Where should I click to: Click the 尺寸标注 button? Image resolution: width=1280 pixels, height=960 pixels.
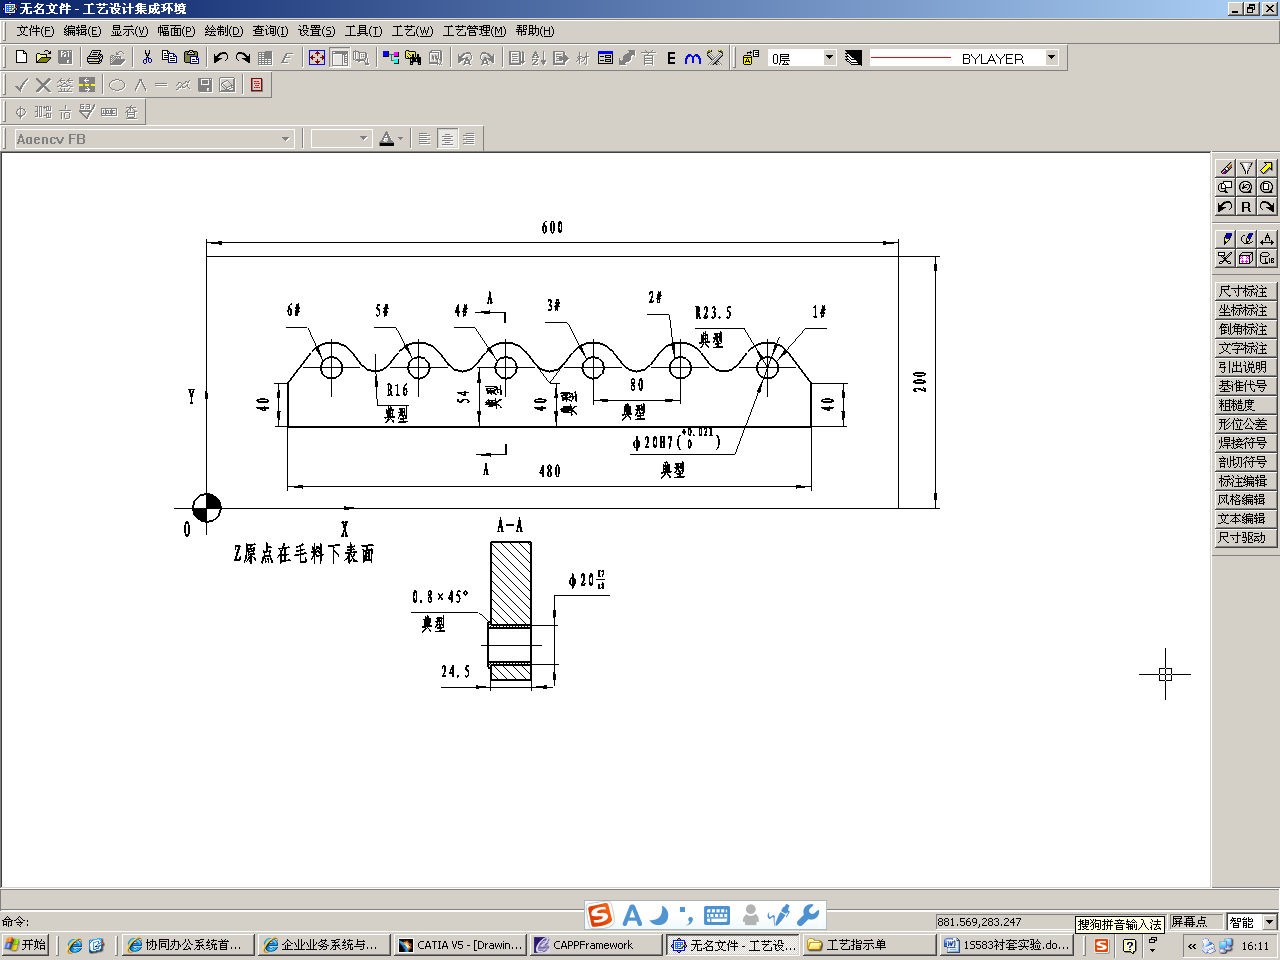point(1244,291)
